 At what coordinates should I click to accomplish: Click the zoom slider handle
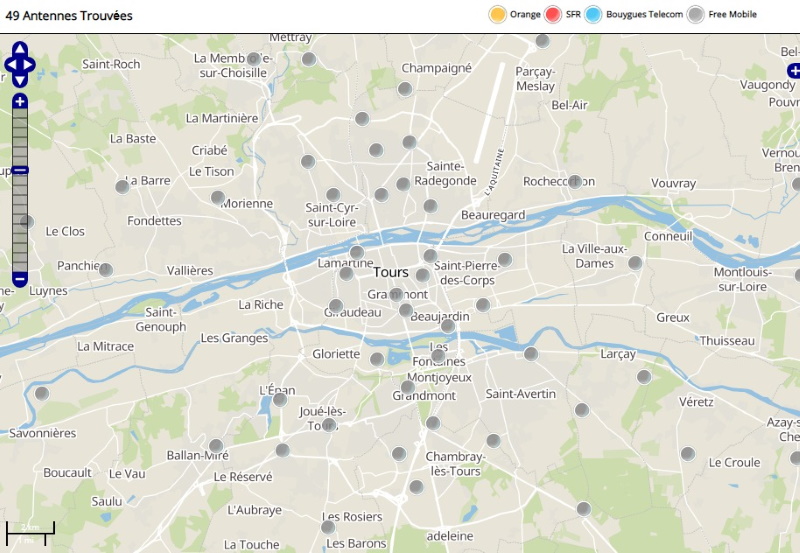(20, 170)
